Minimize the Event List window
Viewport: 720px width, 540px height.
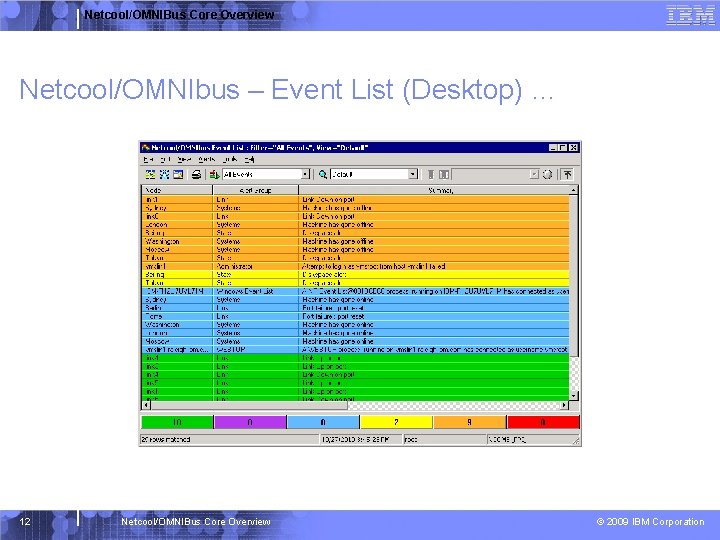tap(553, 147)
